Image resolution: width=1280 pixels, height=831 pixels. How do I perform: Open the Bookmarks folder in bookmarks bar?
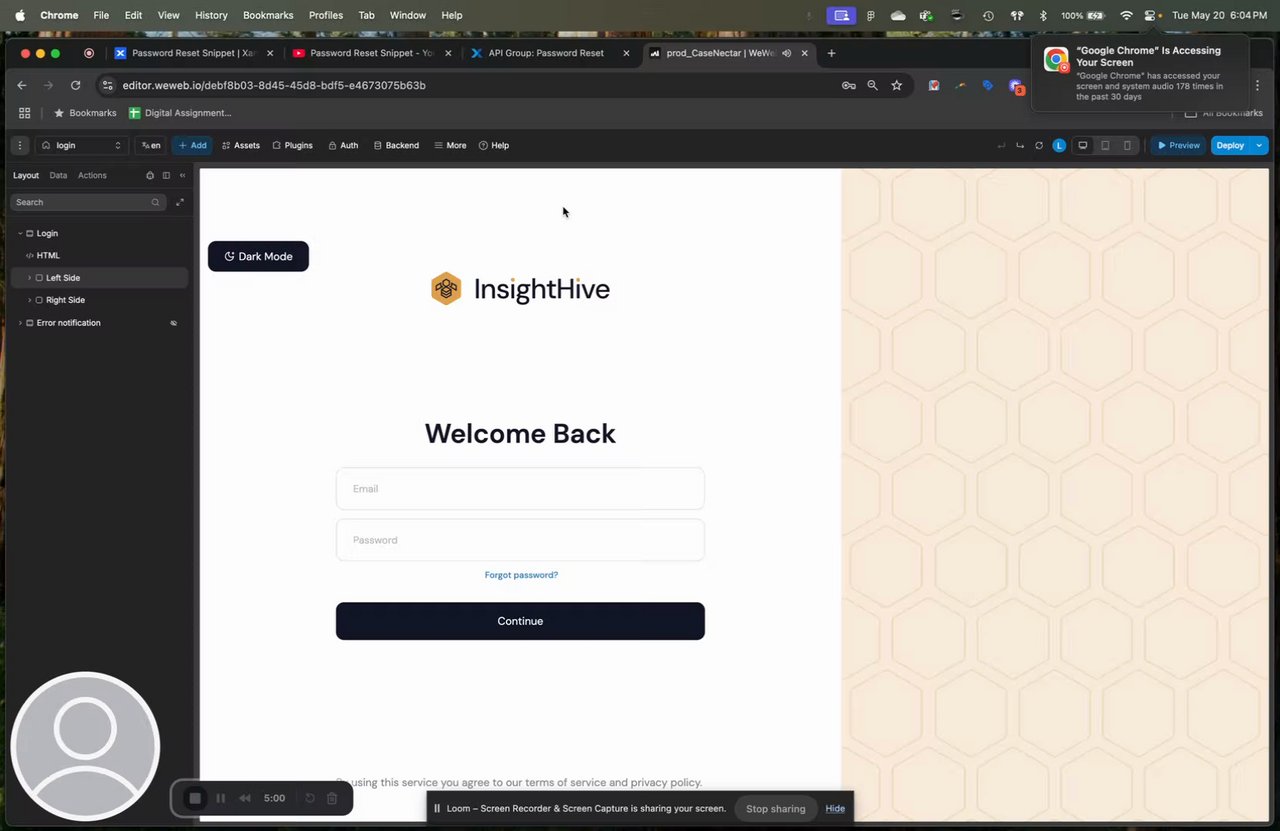click(85, 113)
